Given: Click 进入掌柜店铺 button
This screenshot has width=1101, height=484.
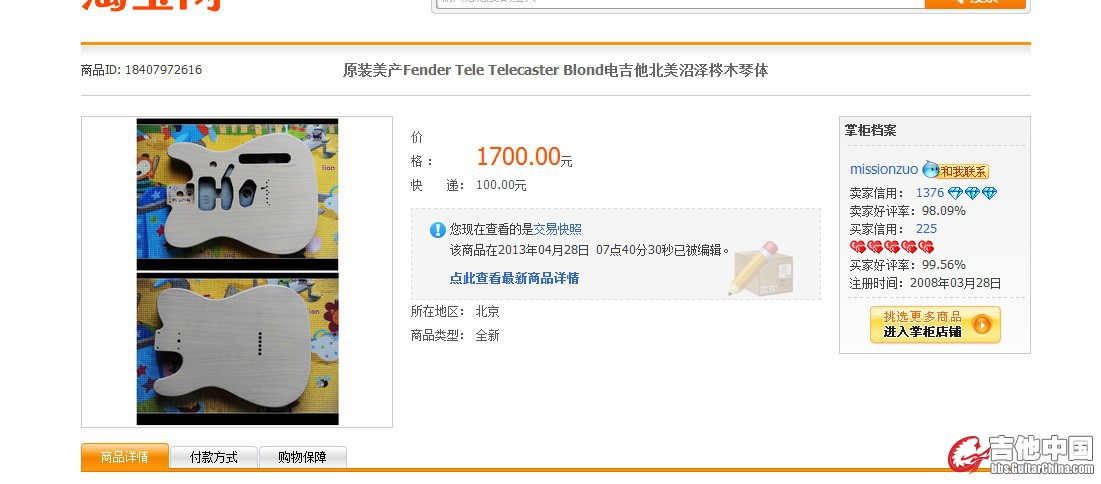Looking at the screenshot, I should (x=935, y=325).
